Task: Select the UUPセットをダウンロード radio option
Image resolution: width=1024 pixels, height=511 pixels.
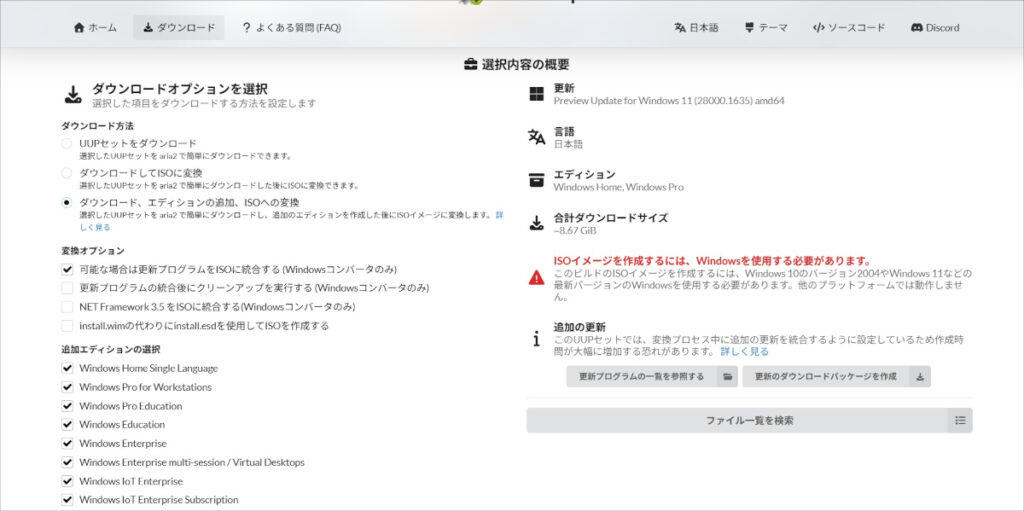Action: 67,144
